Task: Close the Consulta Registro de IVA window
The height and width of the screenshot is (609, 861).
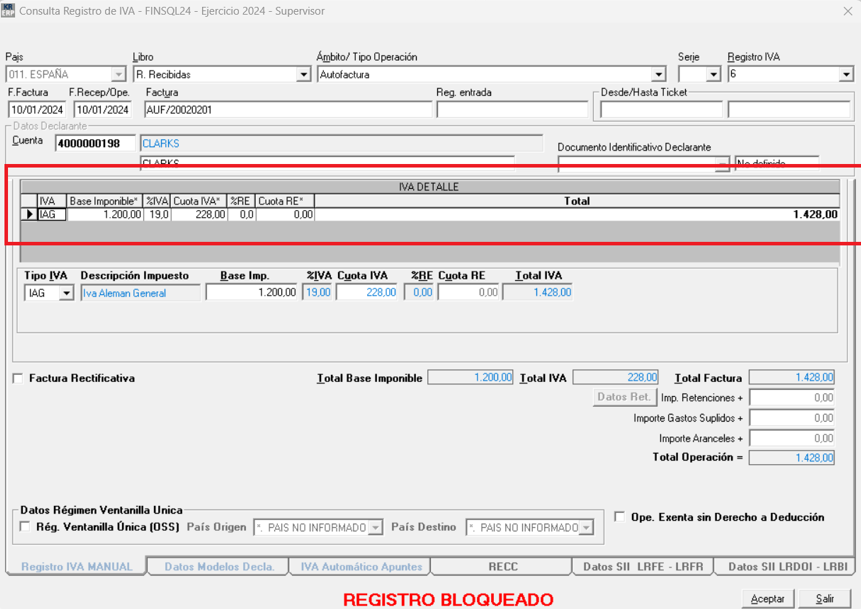Action: (848, 11)
